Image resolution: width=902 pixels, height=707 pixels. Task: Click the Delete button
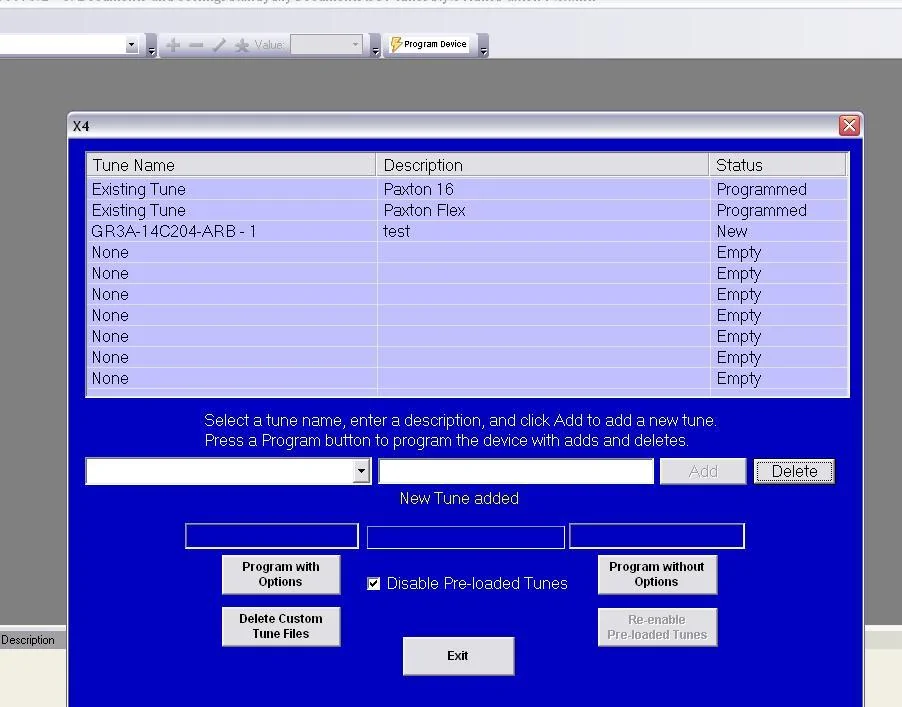click(794, 471)
